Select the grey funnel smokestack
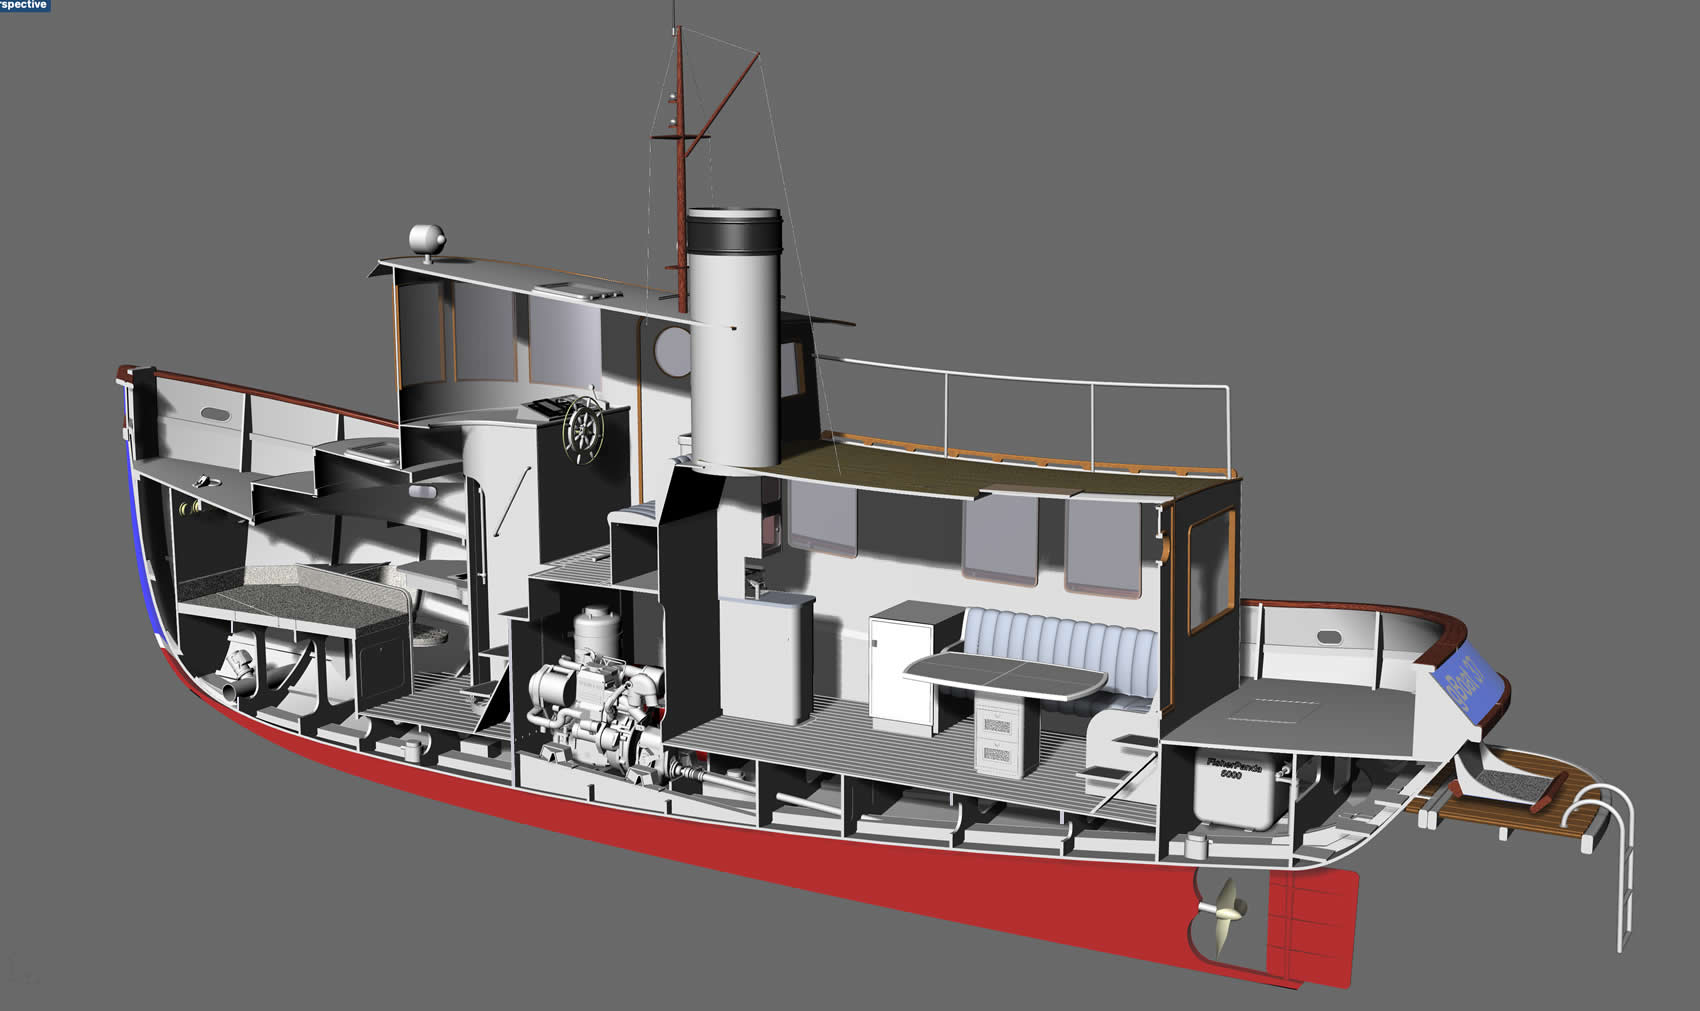Viewport: 1700px width, 1011px height. [734, 340]
